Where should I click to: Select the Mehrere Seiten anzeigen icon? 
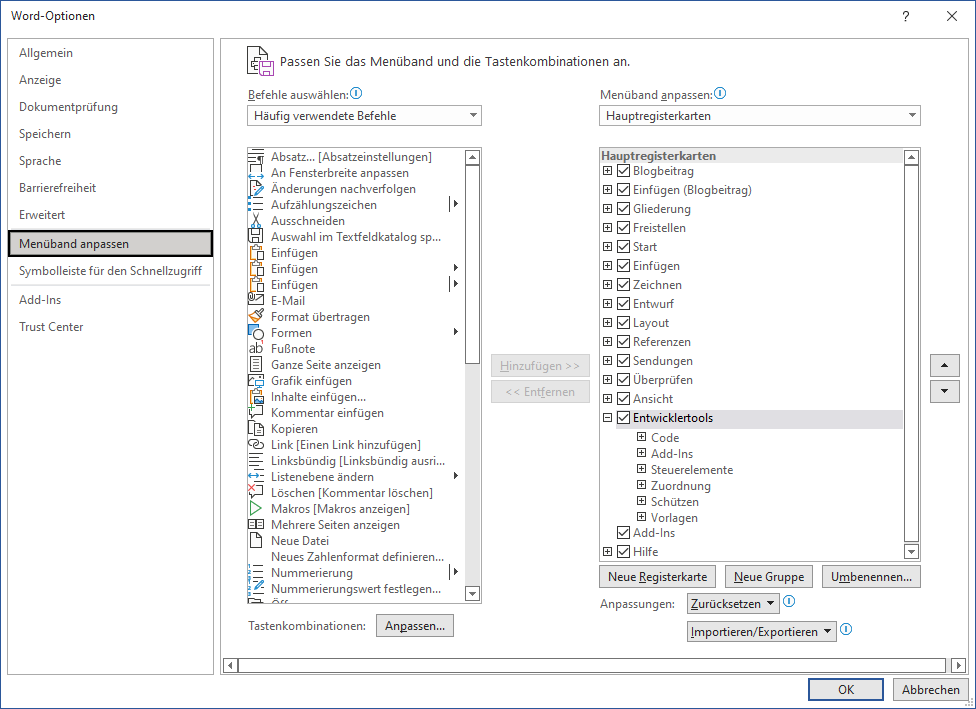[256, 525]
